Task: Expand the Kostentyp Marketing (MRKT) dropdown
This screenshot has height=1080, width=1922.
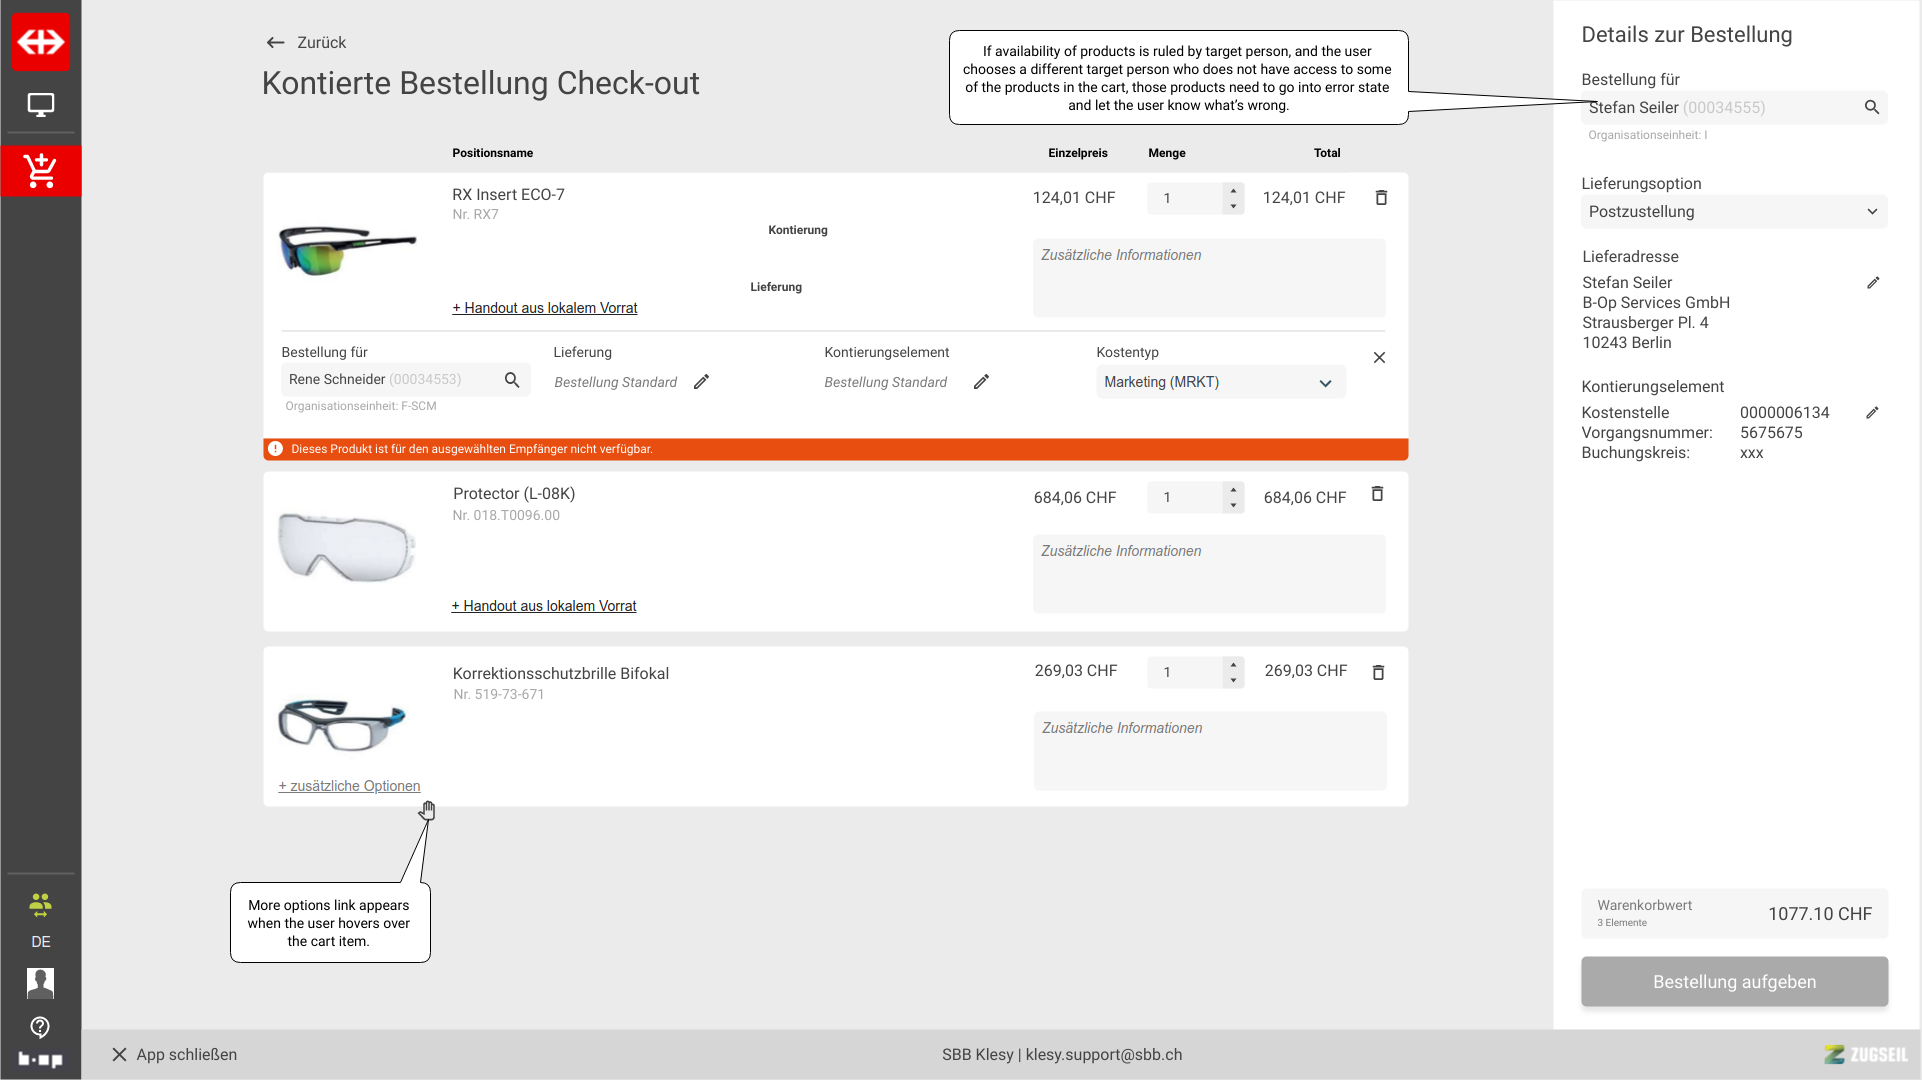Action: click(1220, 382)
